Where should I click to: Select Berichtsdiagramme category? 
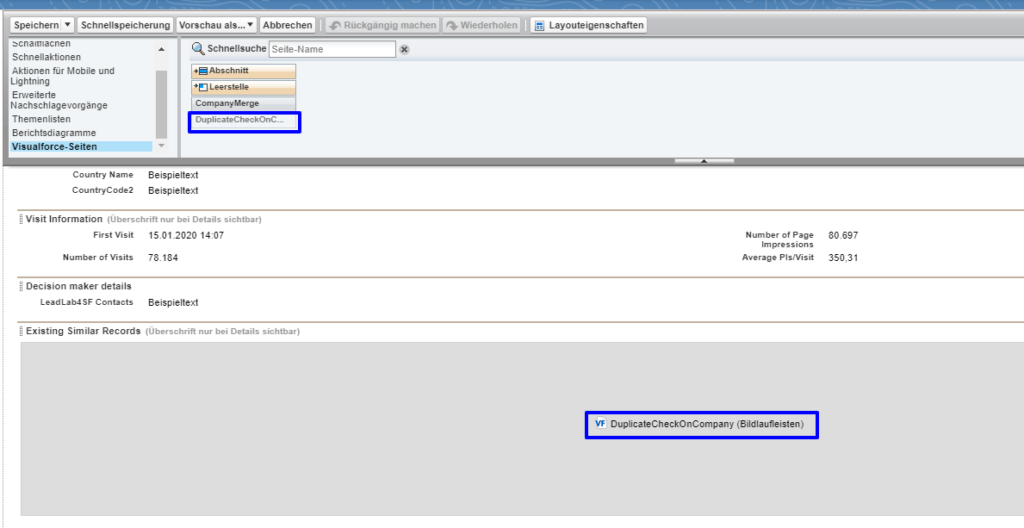pos(54,133)
